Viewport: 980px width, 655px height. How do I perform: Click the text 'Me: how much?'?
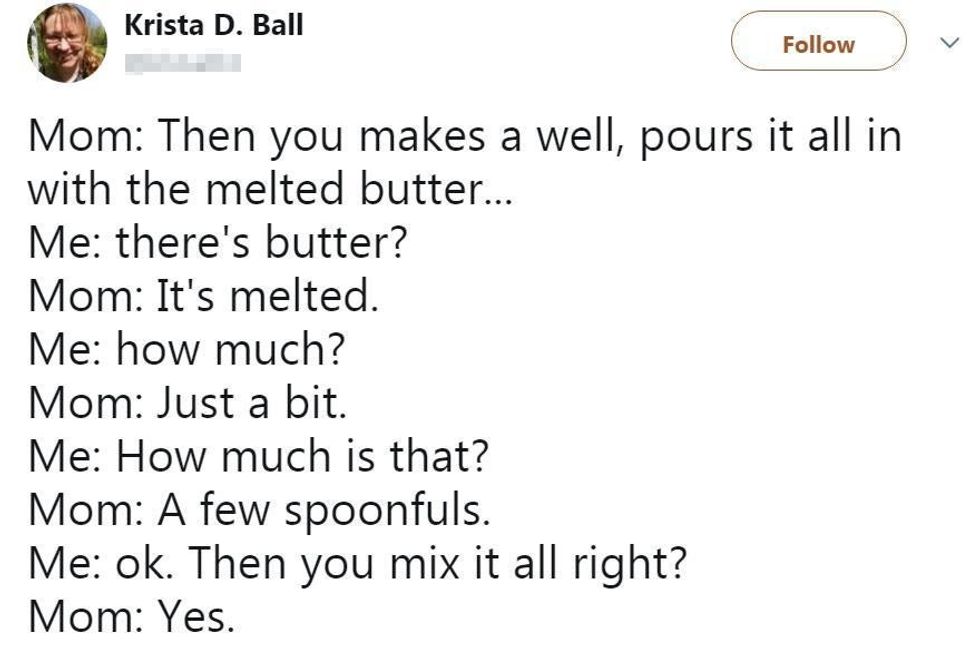coord(187,350)
